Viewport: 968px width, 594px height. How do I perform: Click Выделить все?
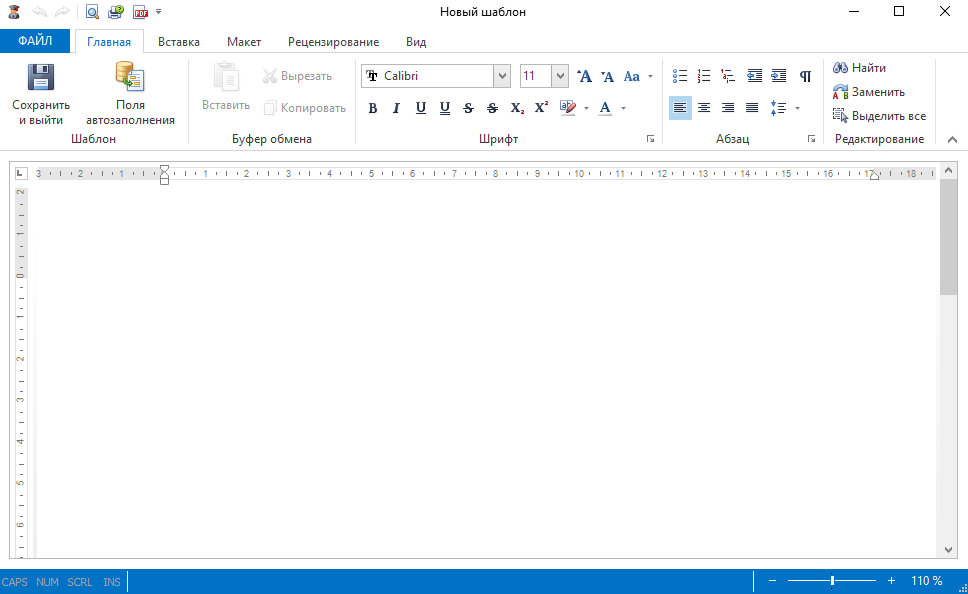[880, 116]
